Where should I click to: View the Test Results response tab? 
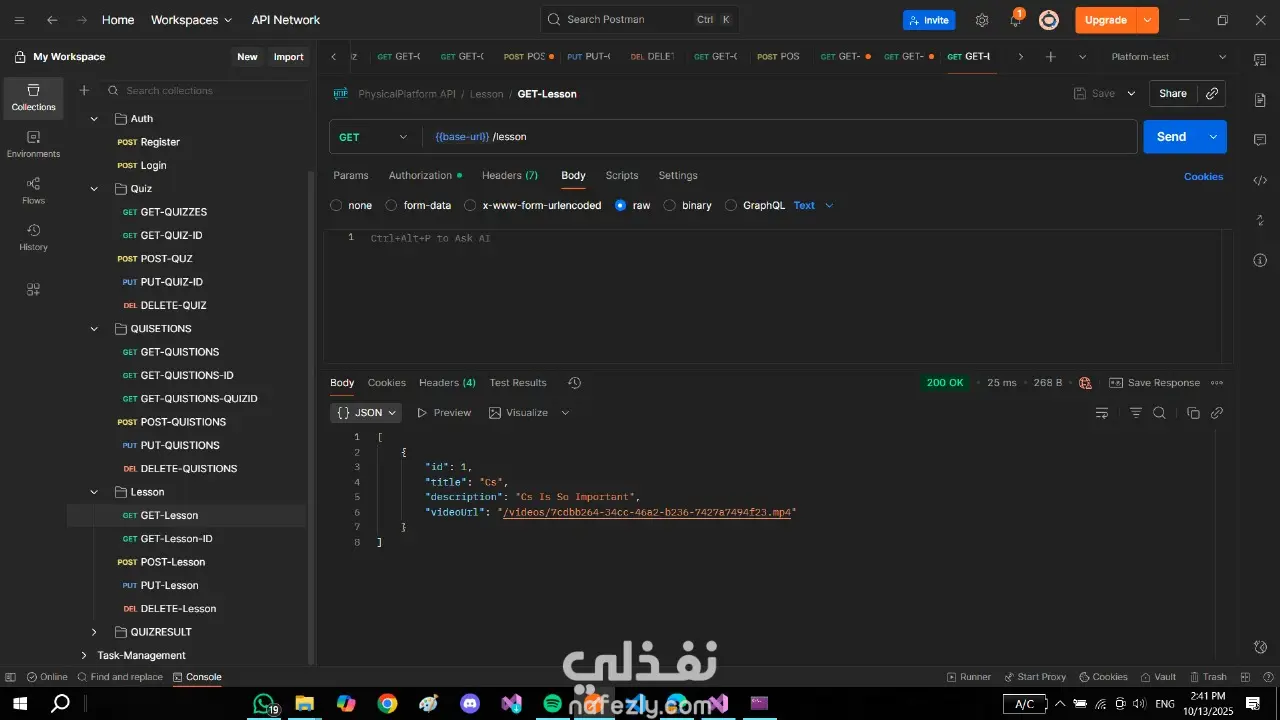(x=518, y=383)
